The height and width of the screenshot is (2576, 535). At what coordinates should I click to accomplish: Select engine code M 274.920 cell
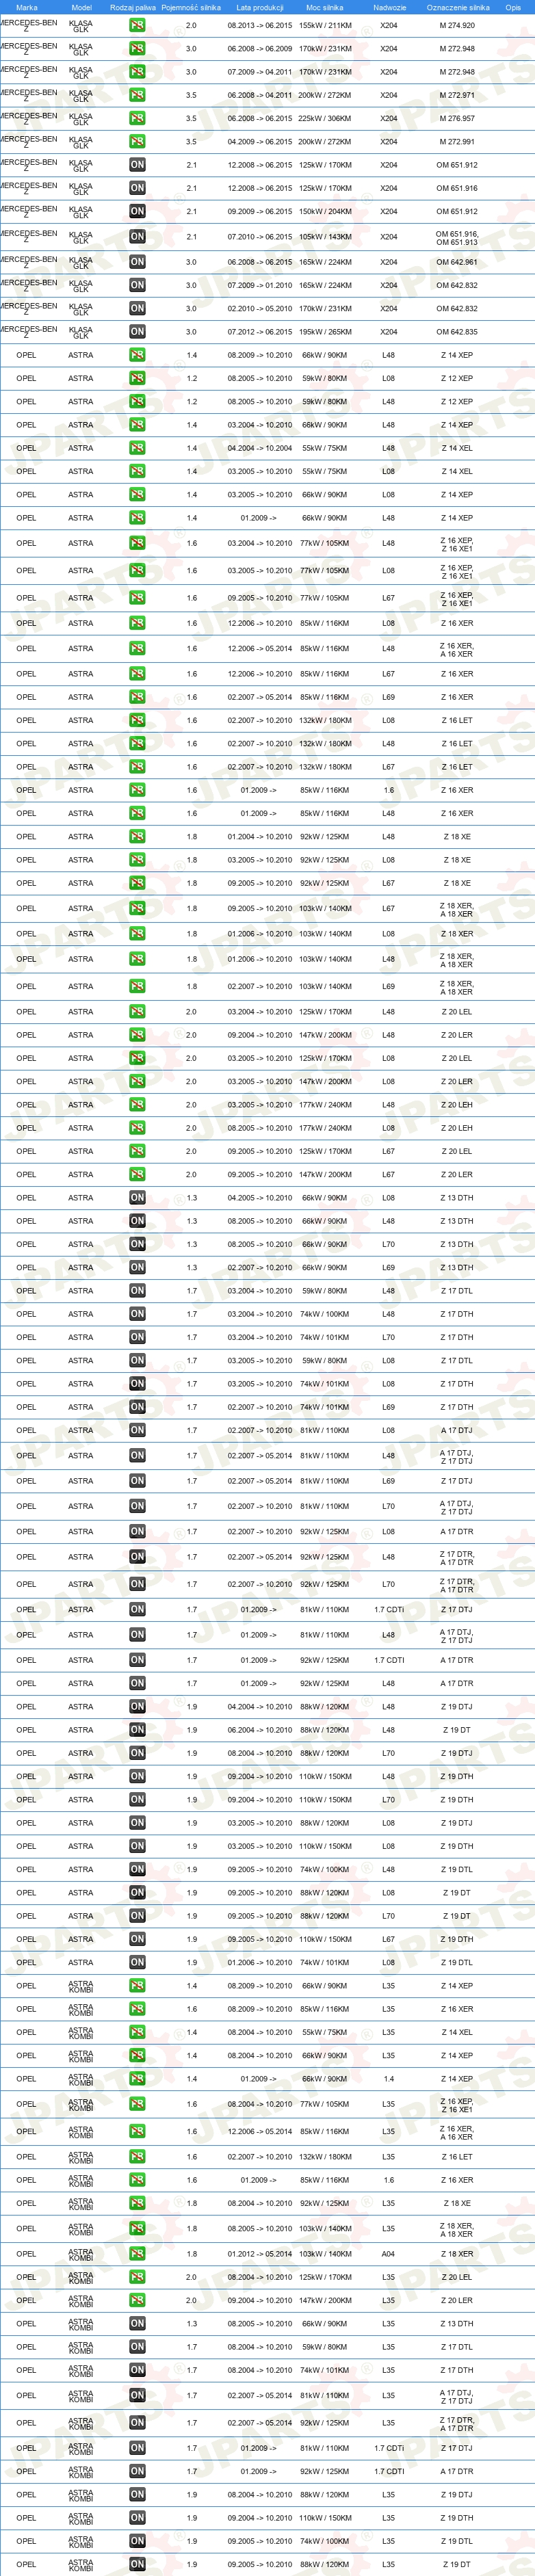coord(457,25)
